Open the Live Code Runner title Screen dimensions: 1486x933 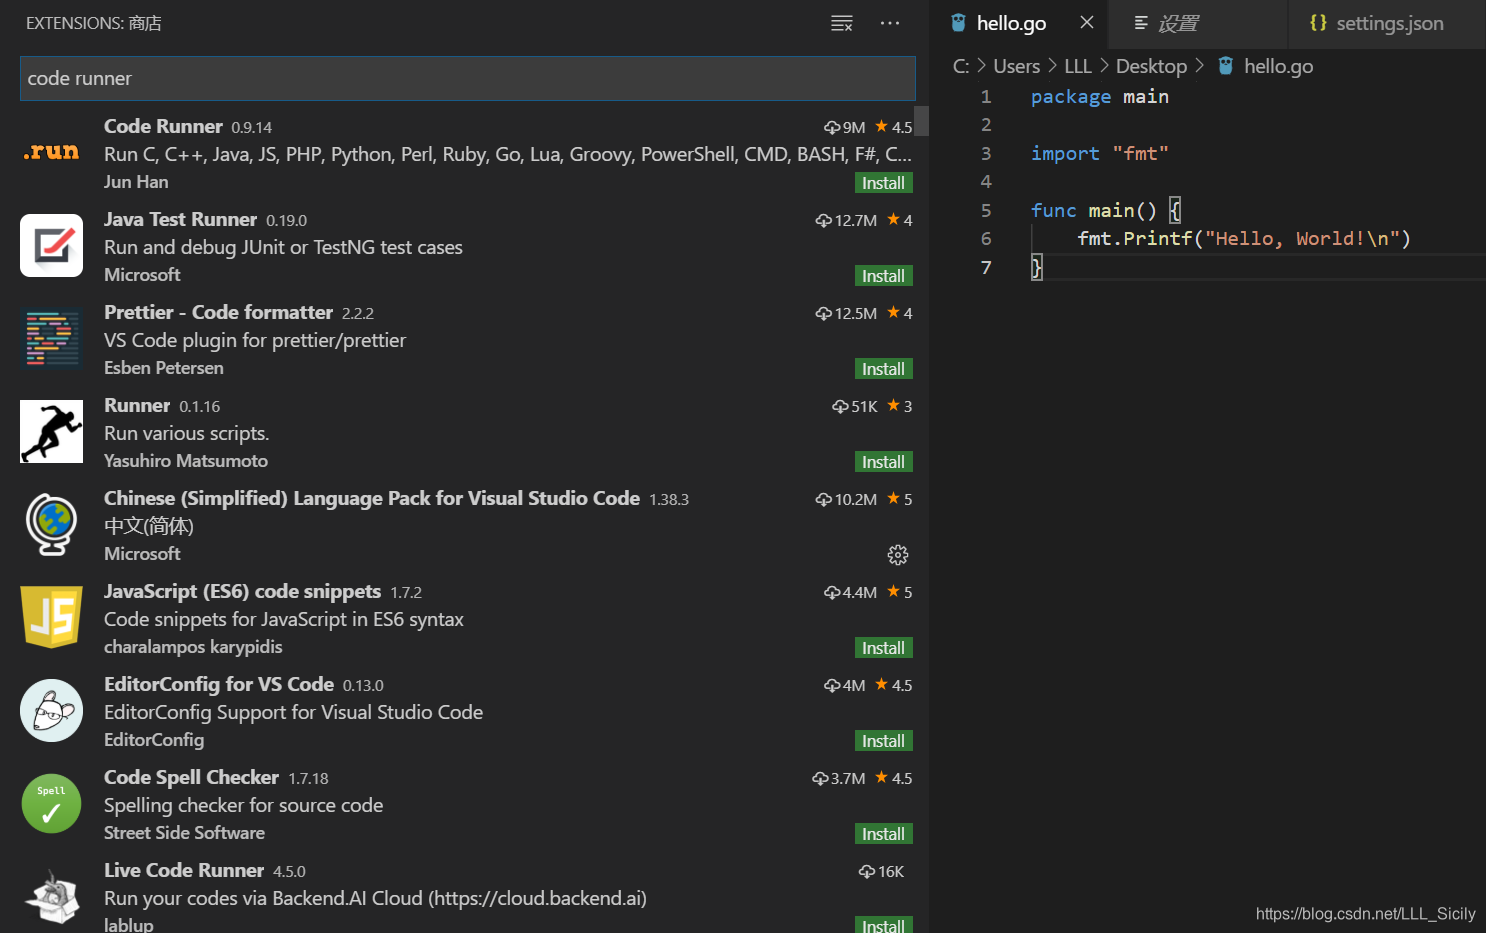[x=184, y=870]
